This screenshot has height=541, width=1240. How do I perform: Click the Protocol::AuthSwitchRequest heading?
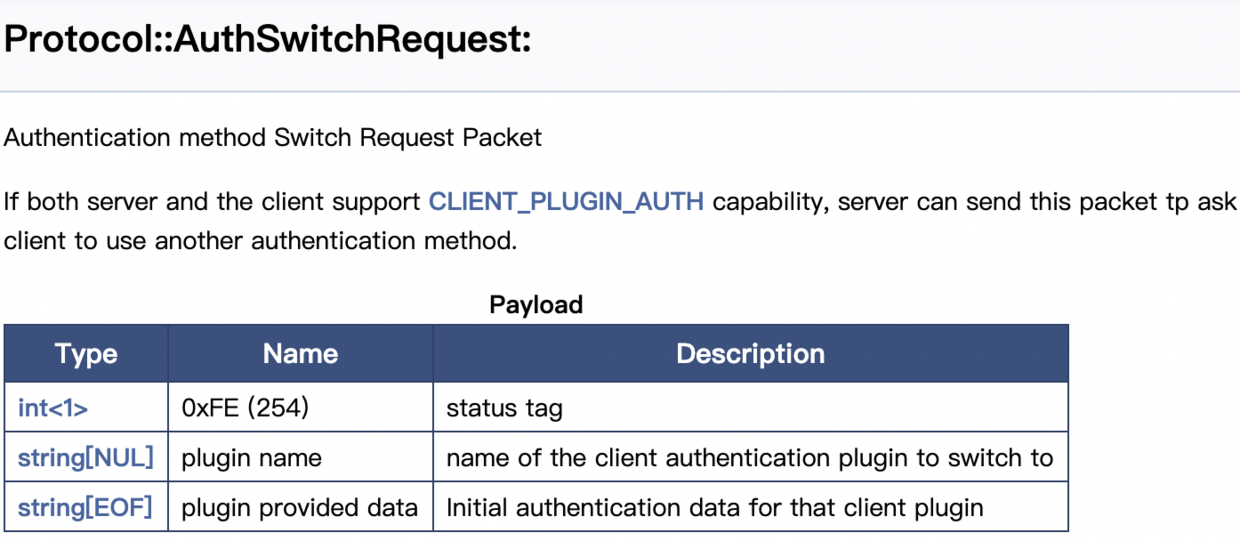coord(267,41)
